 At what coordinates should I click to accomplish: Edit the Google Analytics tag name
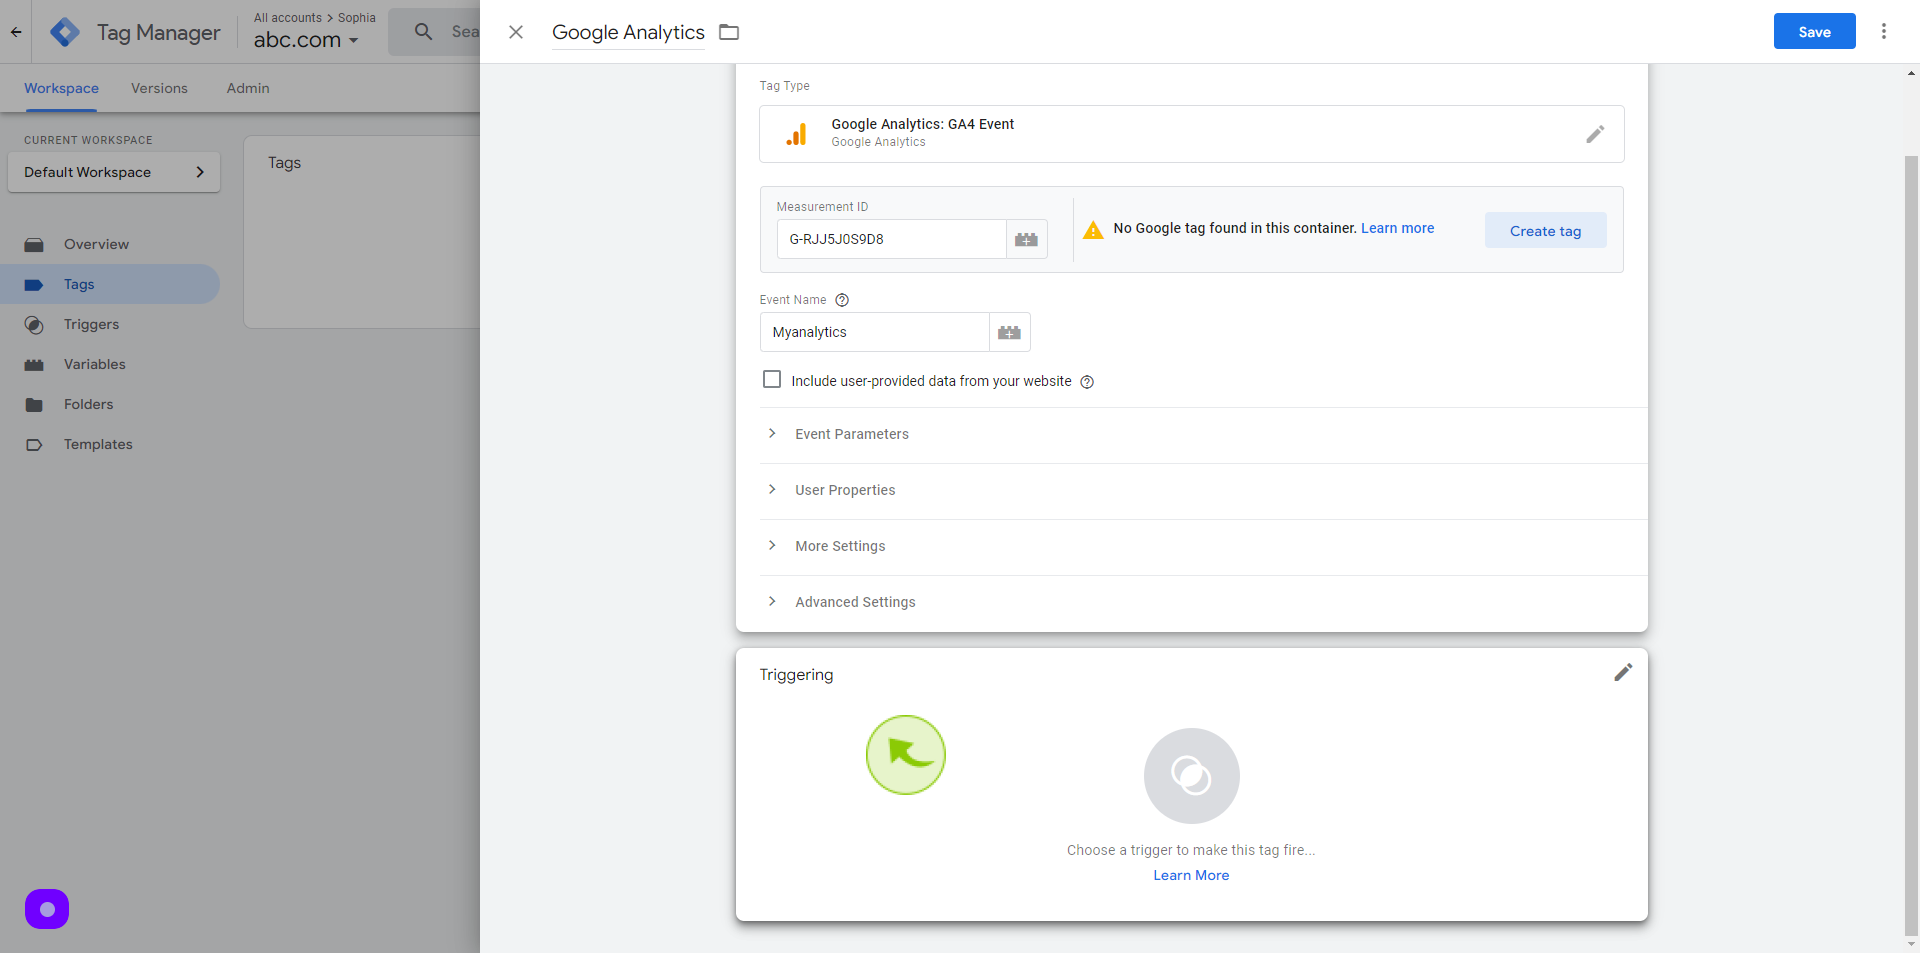coord(628,32)
